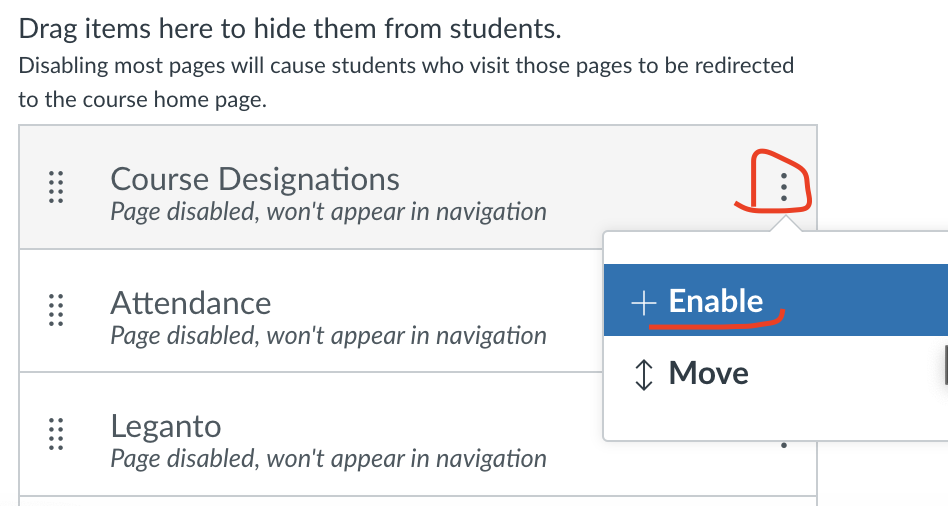Select the Attendance item title
The image size is (948, 506).
(x=190, y=303)
